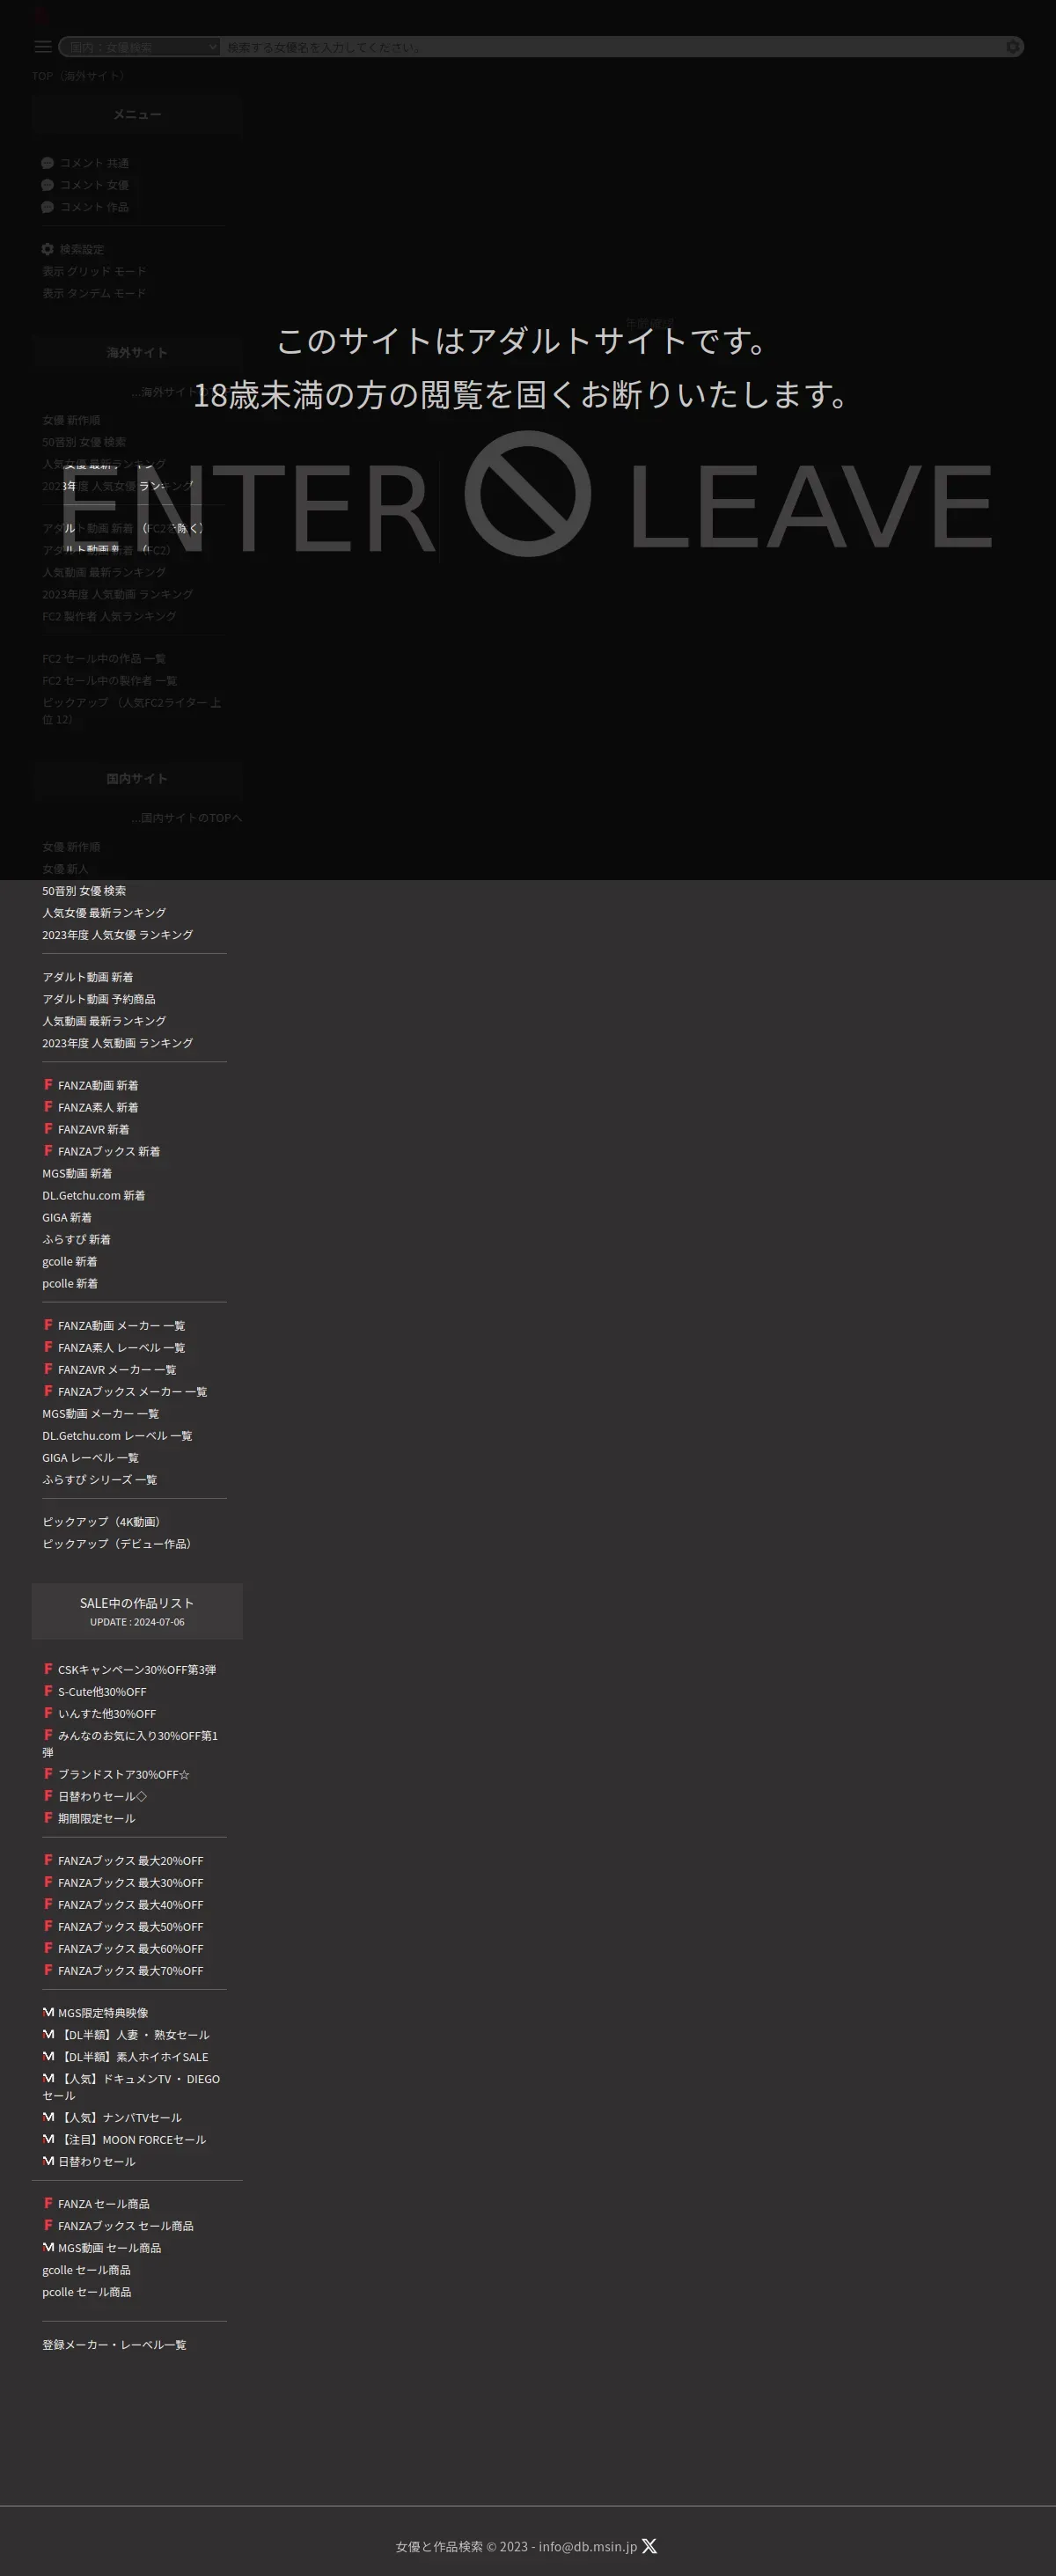Open DL.Getchu.com 新着 link
Viewport: 1056px width, 2576px height.
[93, 1194]
